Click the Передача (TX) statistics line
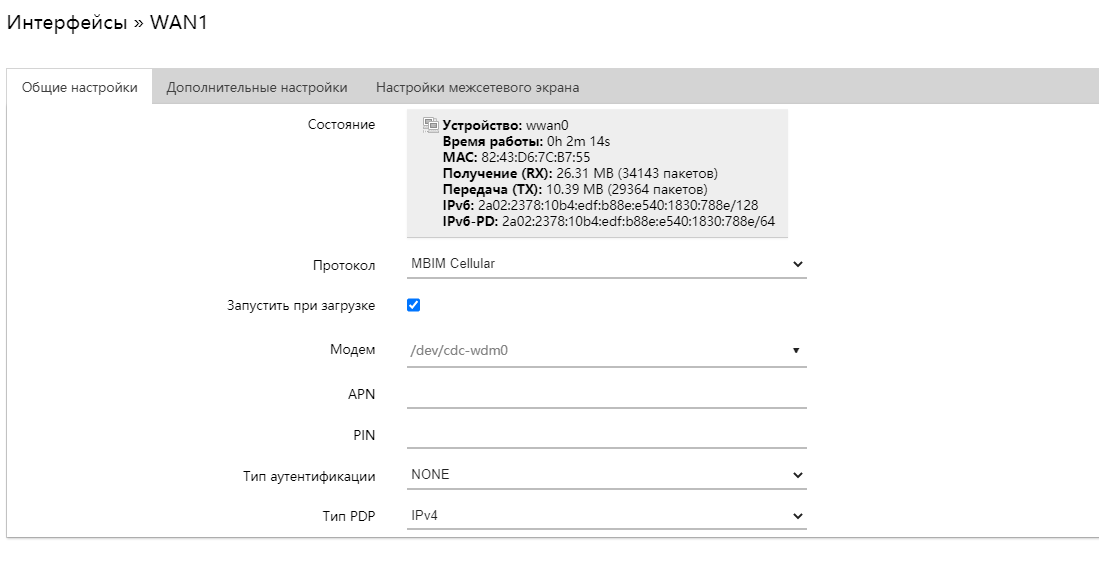Screen dimensions: 1099x564 575,189
